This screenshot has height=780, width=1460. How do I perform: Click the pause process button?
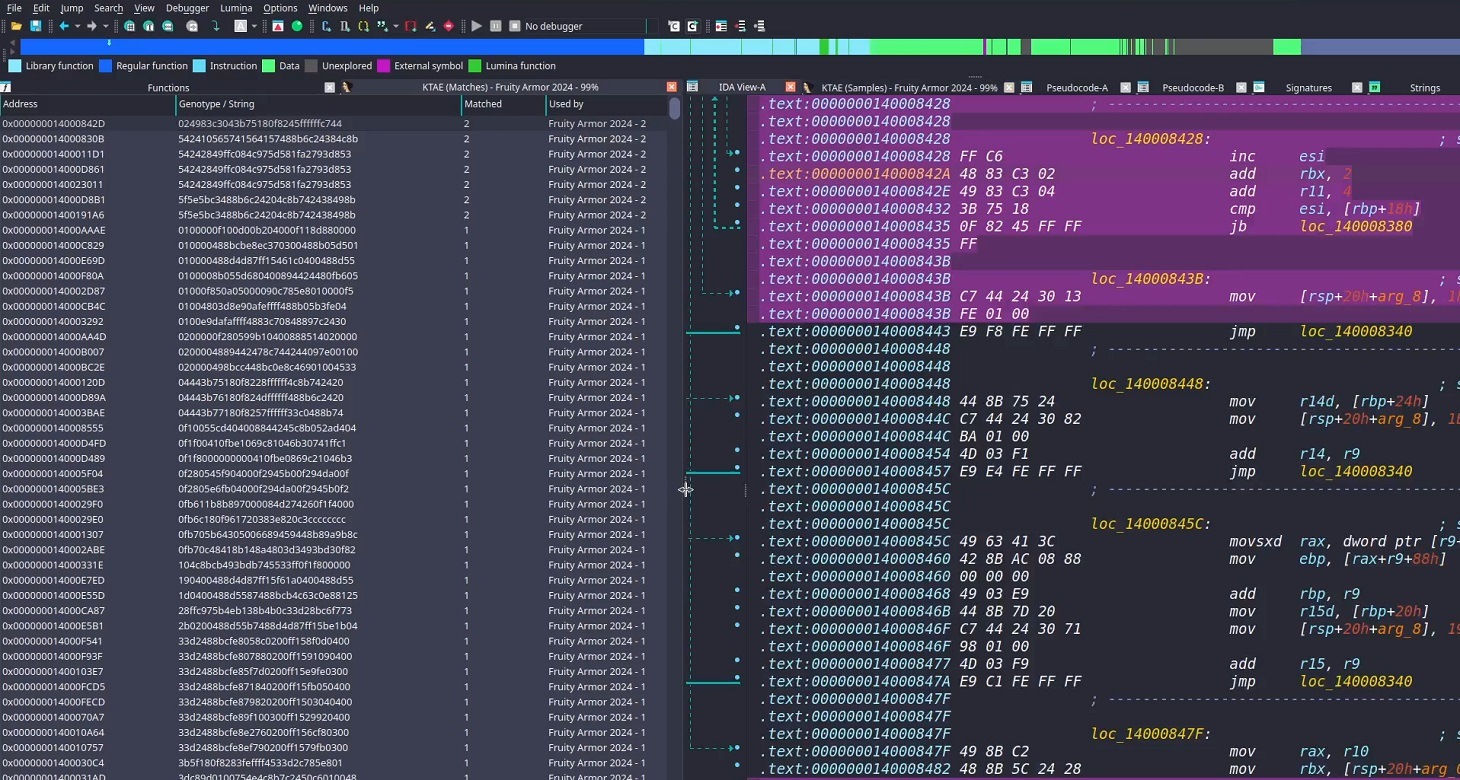495,26
